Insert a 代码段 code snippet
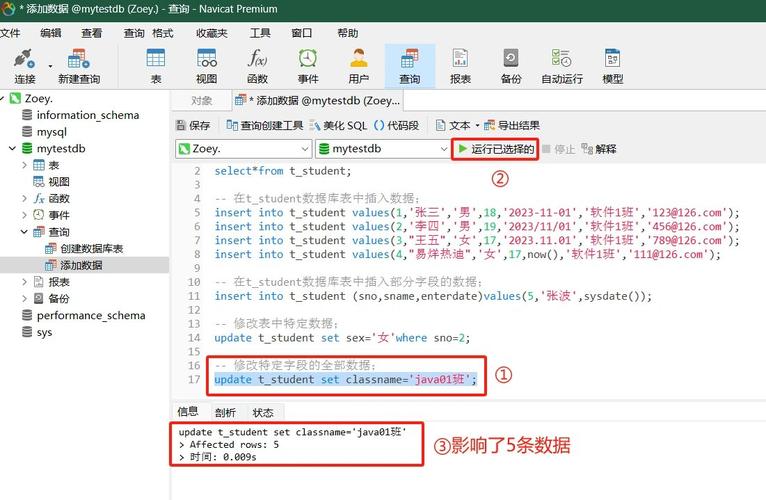Image resolution: width=766 pixels, height=500 pixels. tap(396, 126)
